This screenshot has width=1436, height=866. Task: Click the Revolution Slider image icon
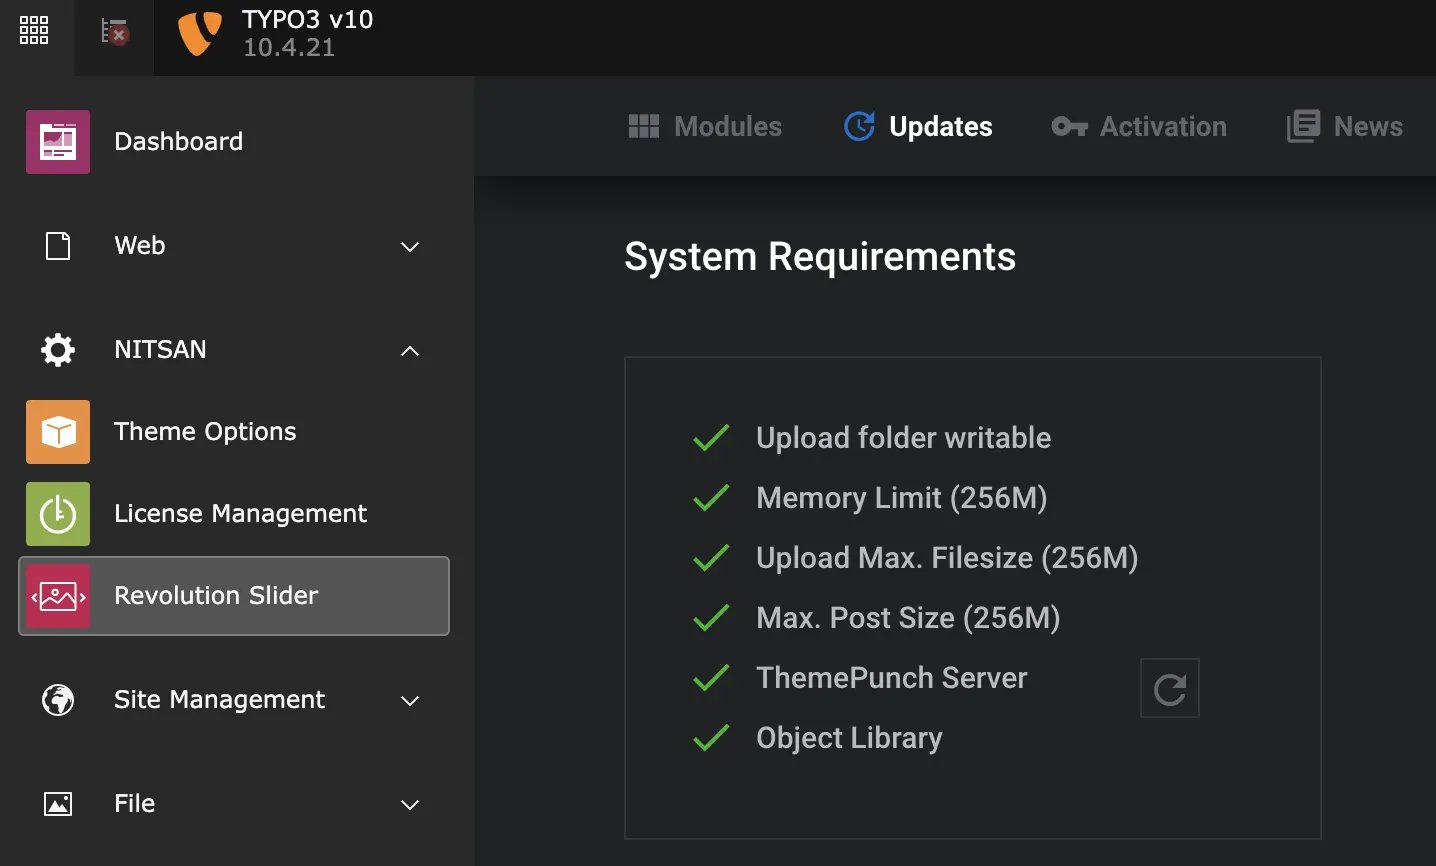(58, 596)
